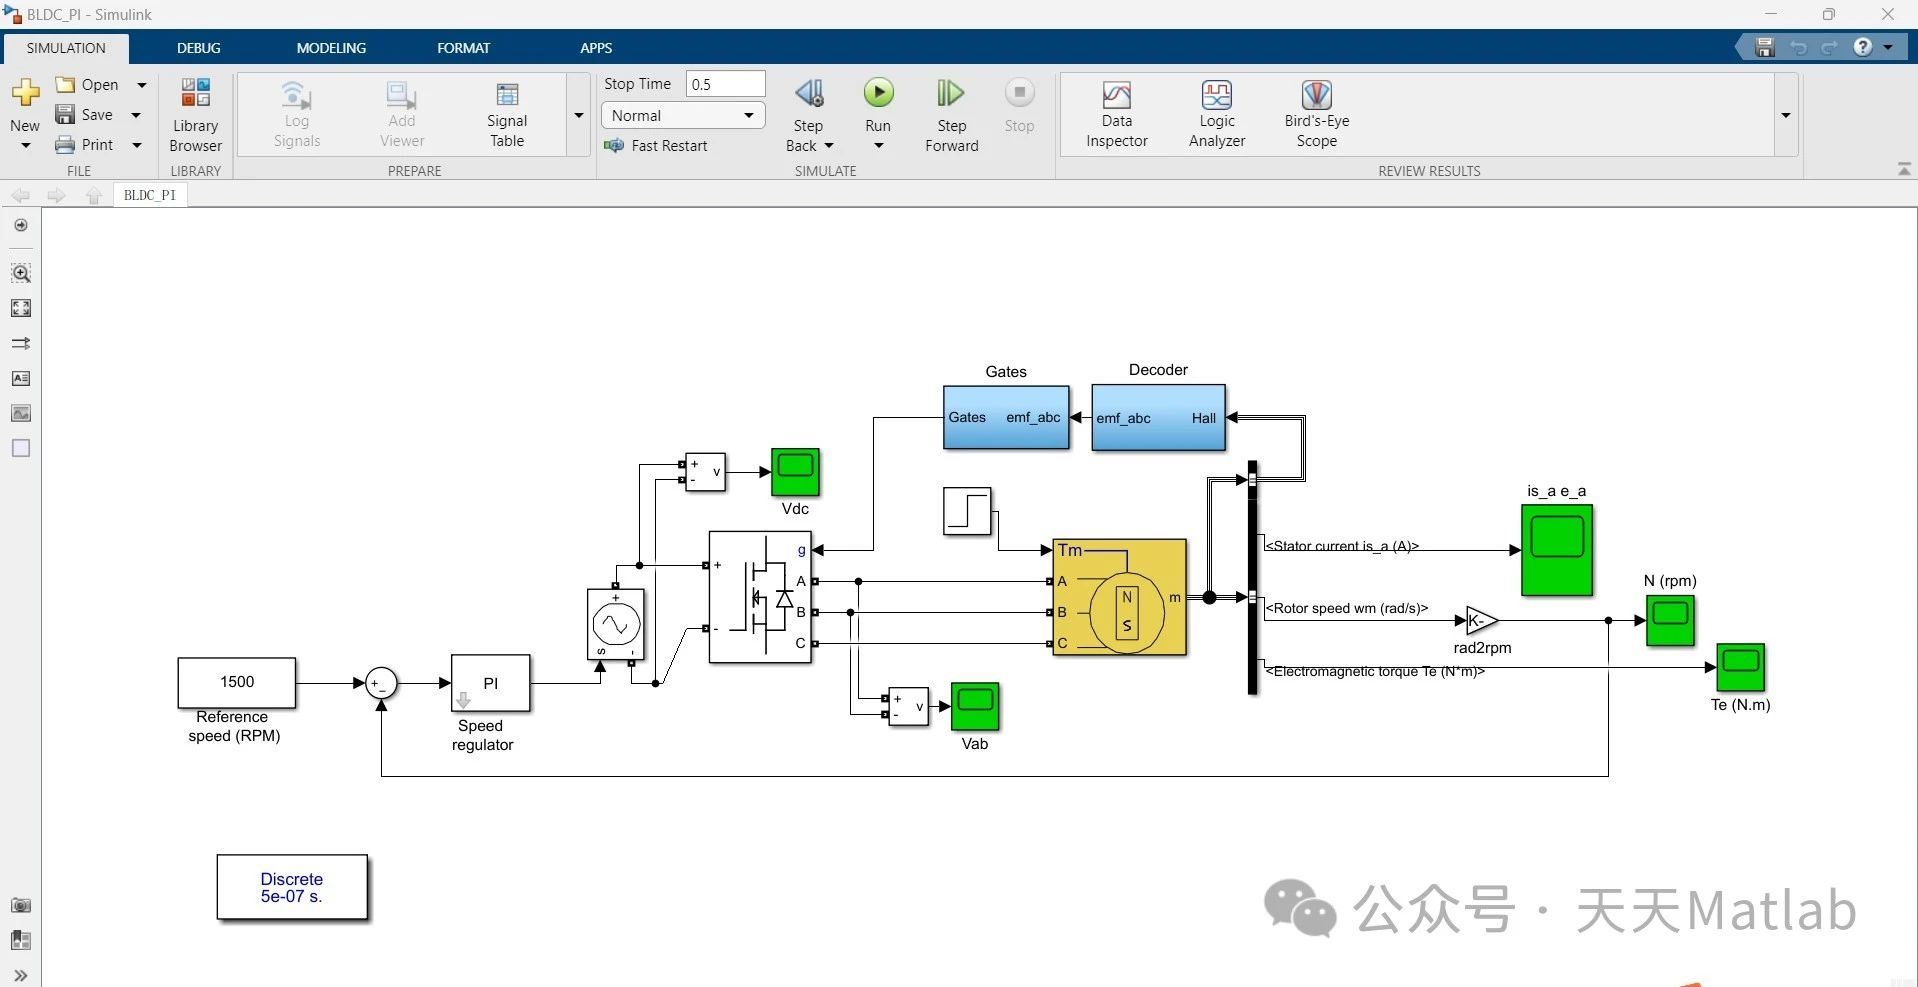
Task: Activate the zoom tool in the palette
Action: coord(21,273)
